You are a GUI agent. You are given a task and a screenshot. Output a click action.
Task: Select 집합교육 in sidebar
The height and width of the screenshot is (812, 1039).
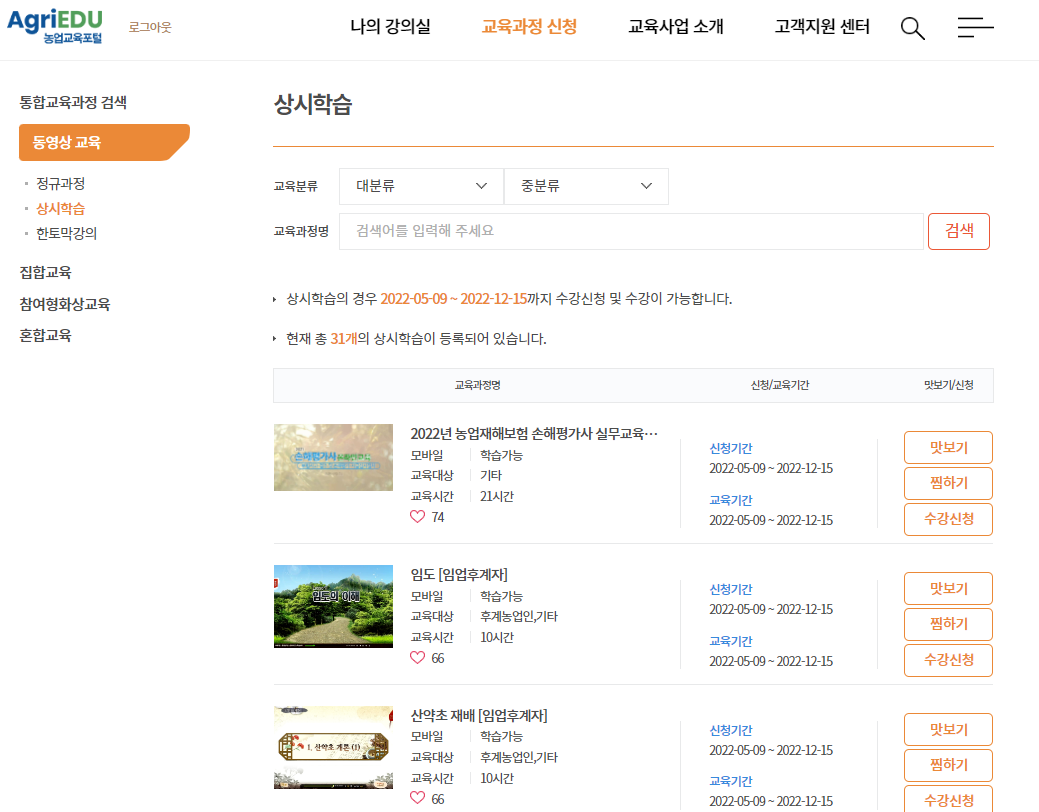coord(45,272)
